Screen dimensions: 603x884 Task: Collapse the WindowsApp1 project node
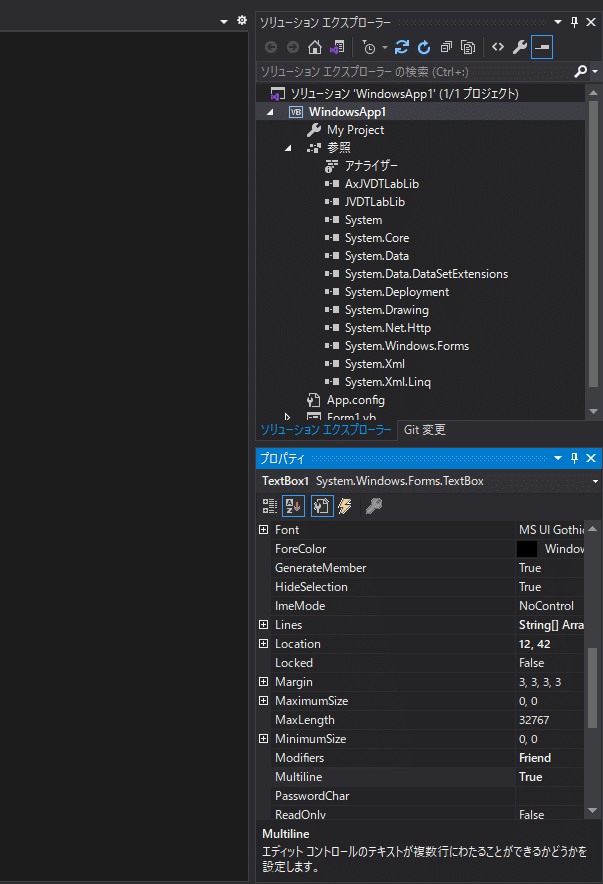coord(270,112)
